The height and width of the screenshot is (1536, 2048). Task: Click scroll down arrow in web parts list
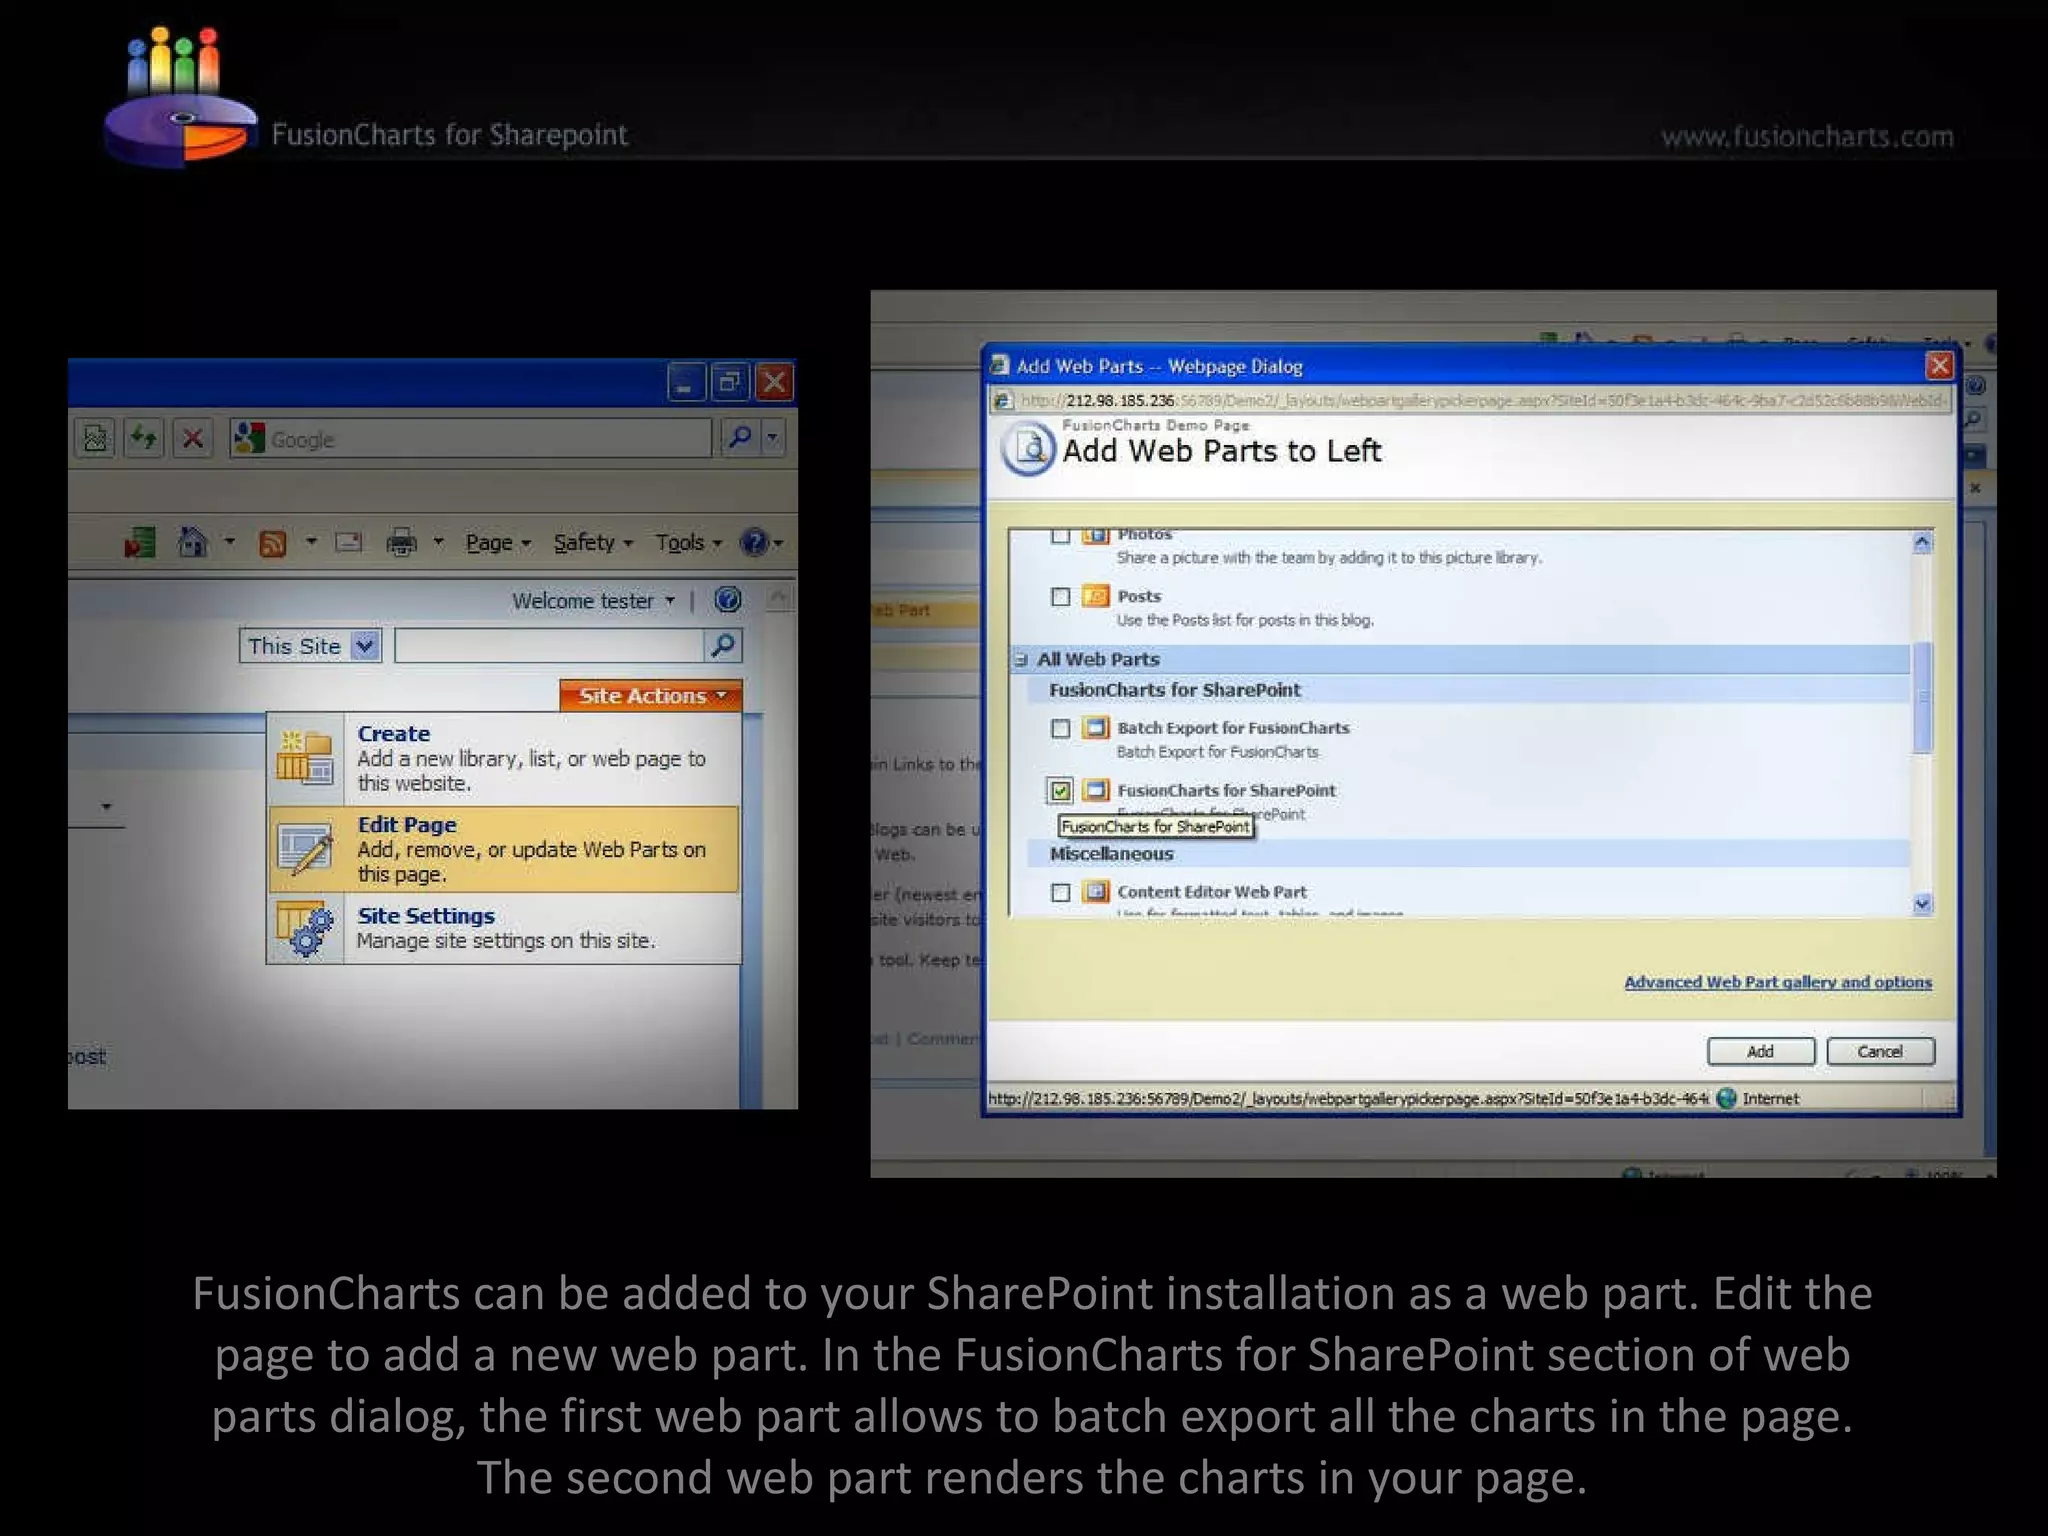tap(1922, 904)
